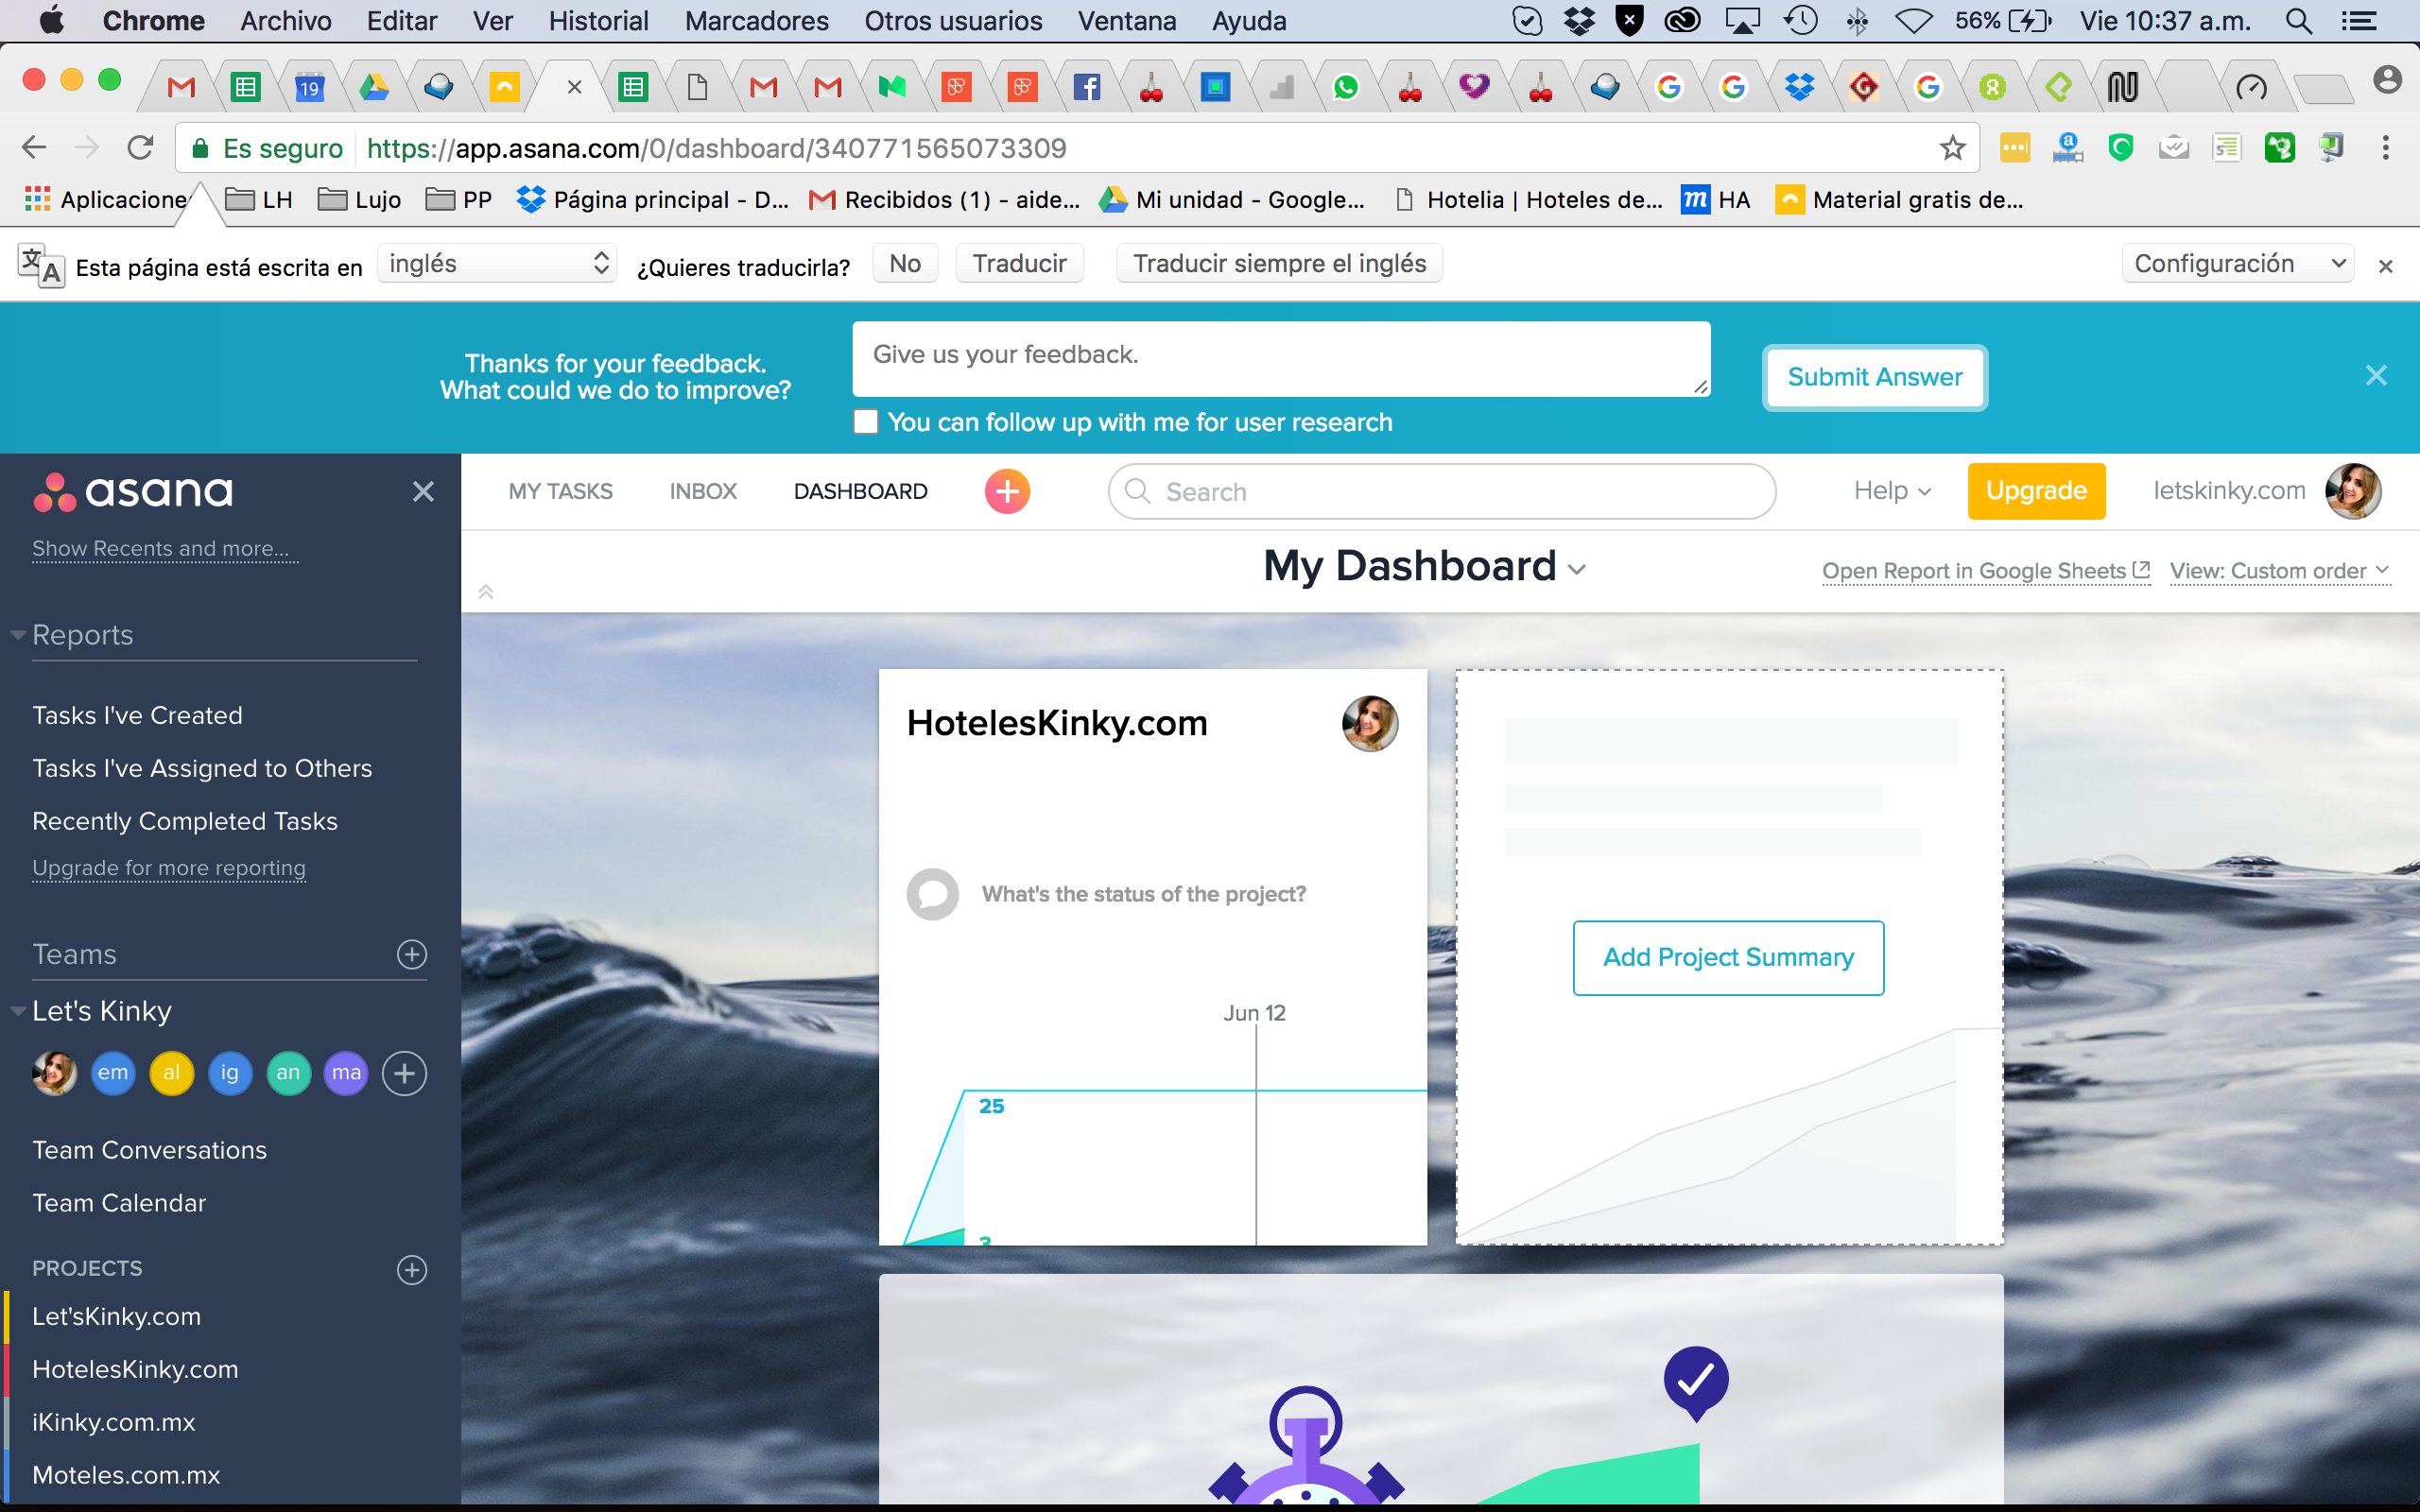2420x1512 pixels.
Task: Click No in translate bar
Action: coord(905,263)
